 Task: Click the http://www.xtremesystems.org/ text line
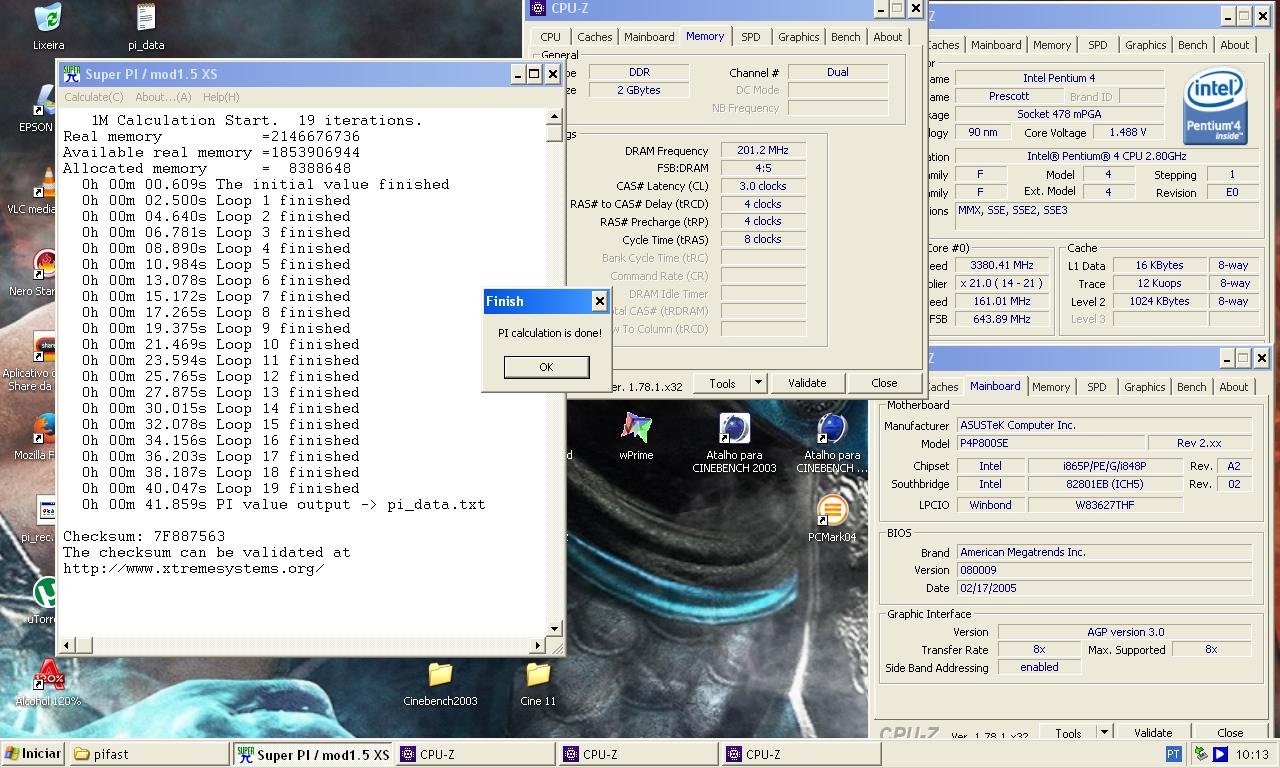click(194, 569)
